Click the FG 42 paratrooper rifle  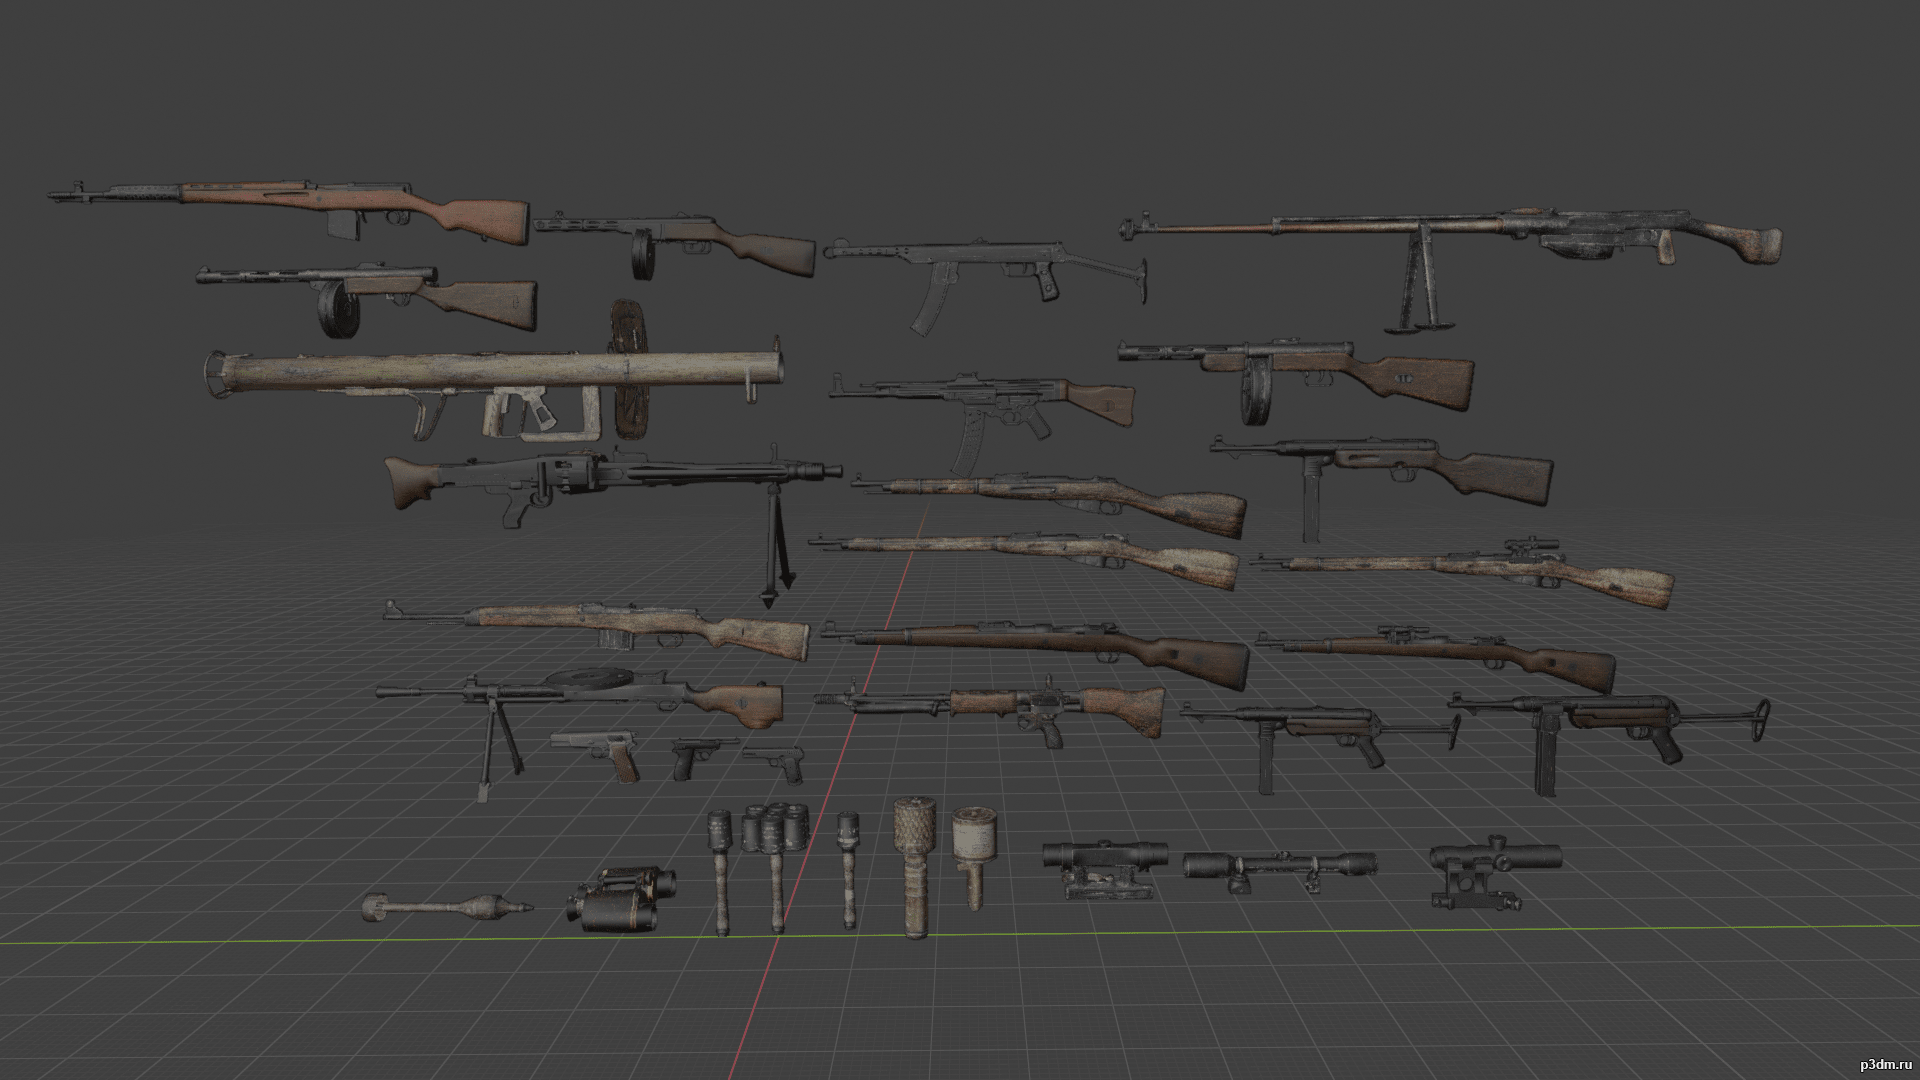[x=990, y=709]
